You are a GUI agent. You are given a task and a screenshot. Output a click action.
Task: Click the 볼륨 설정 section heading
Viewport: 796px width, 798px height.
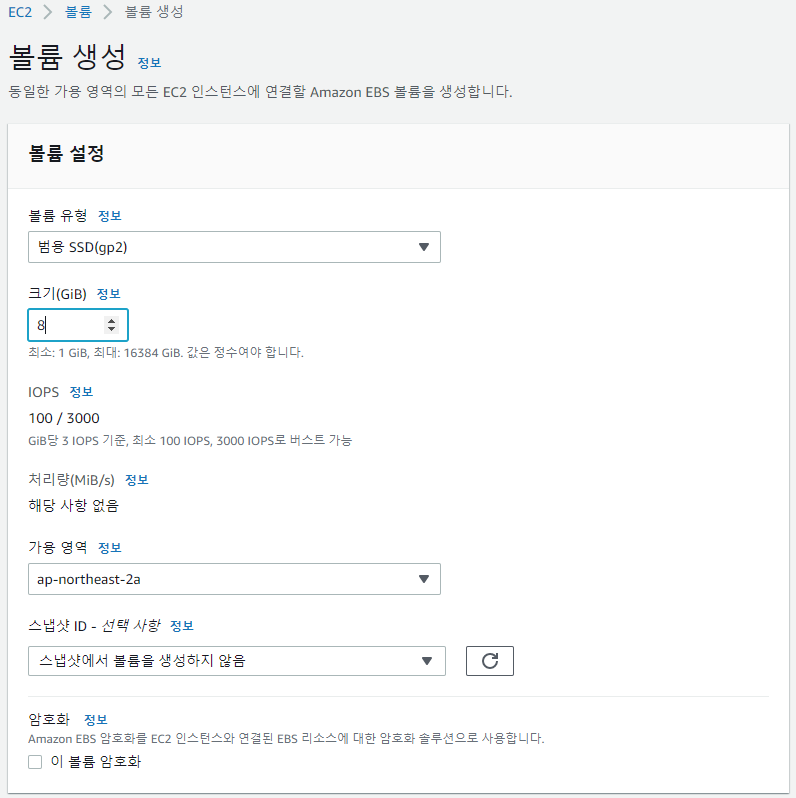click(x=66, y=153)
